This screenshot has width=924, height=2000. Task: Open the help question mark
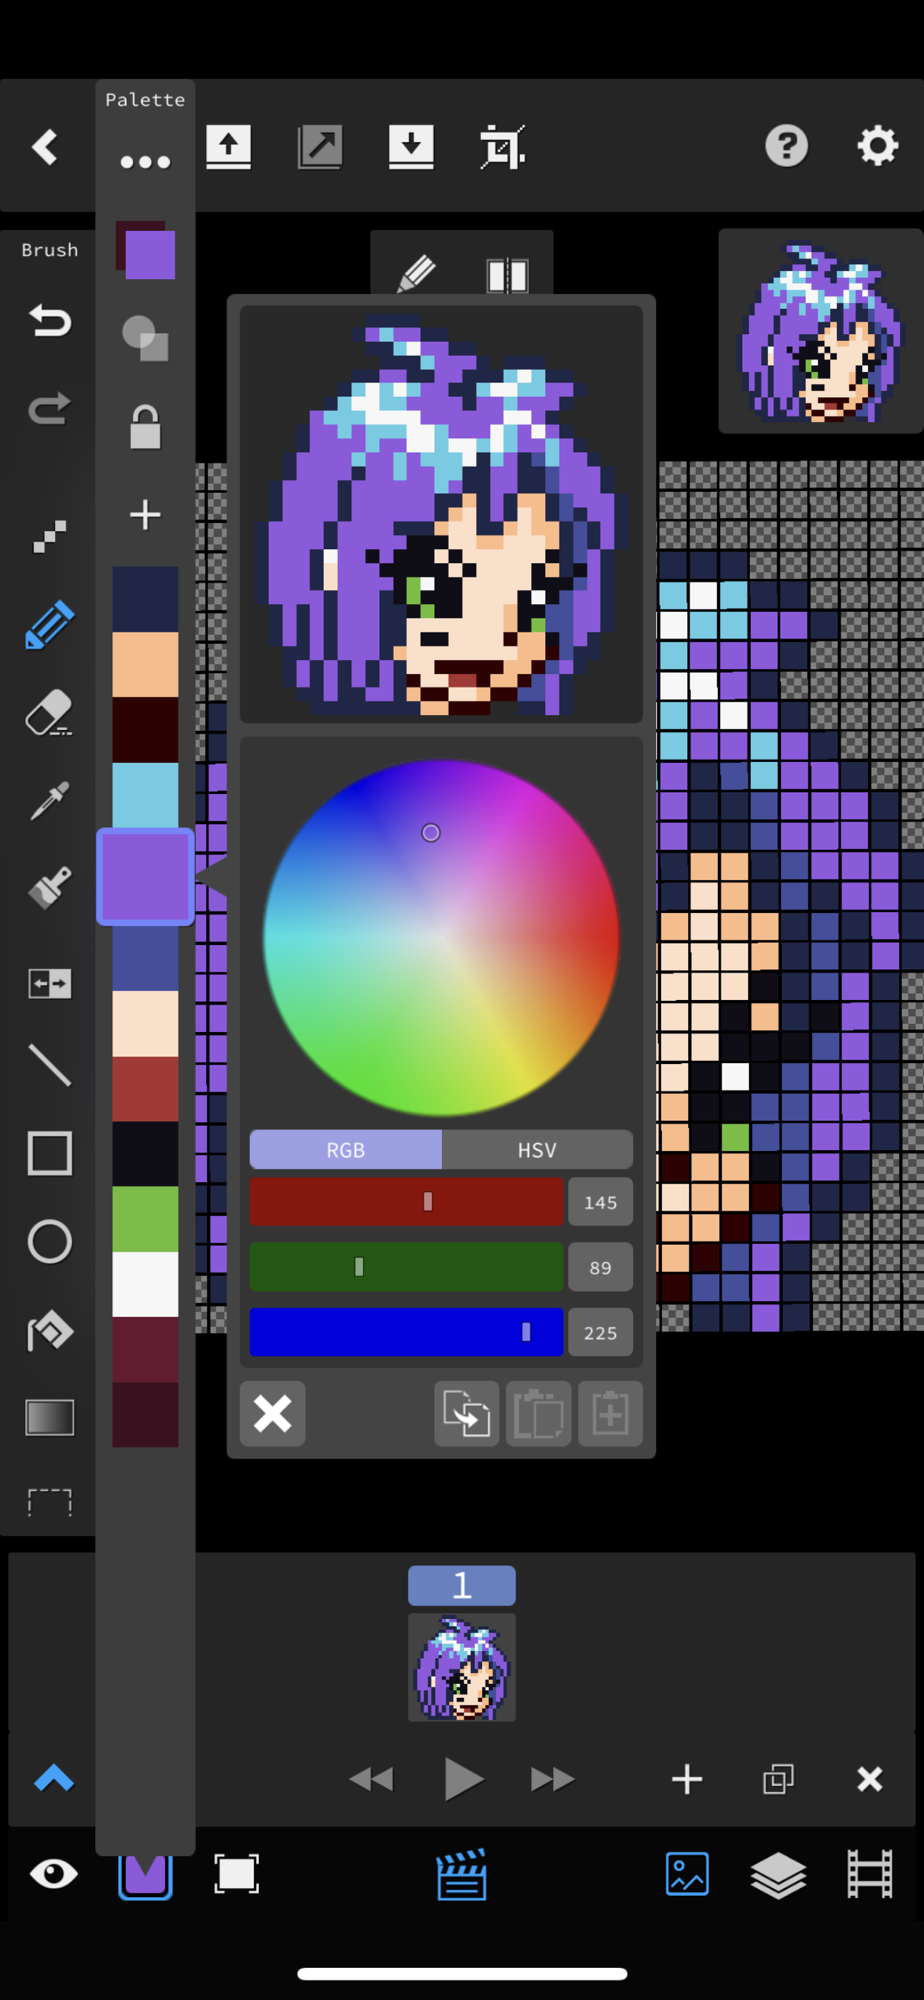[x=787, y=146]
